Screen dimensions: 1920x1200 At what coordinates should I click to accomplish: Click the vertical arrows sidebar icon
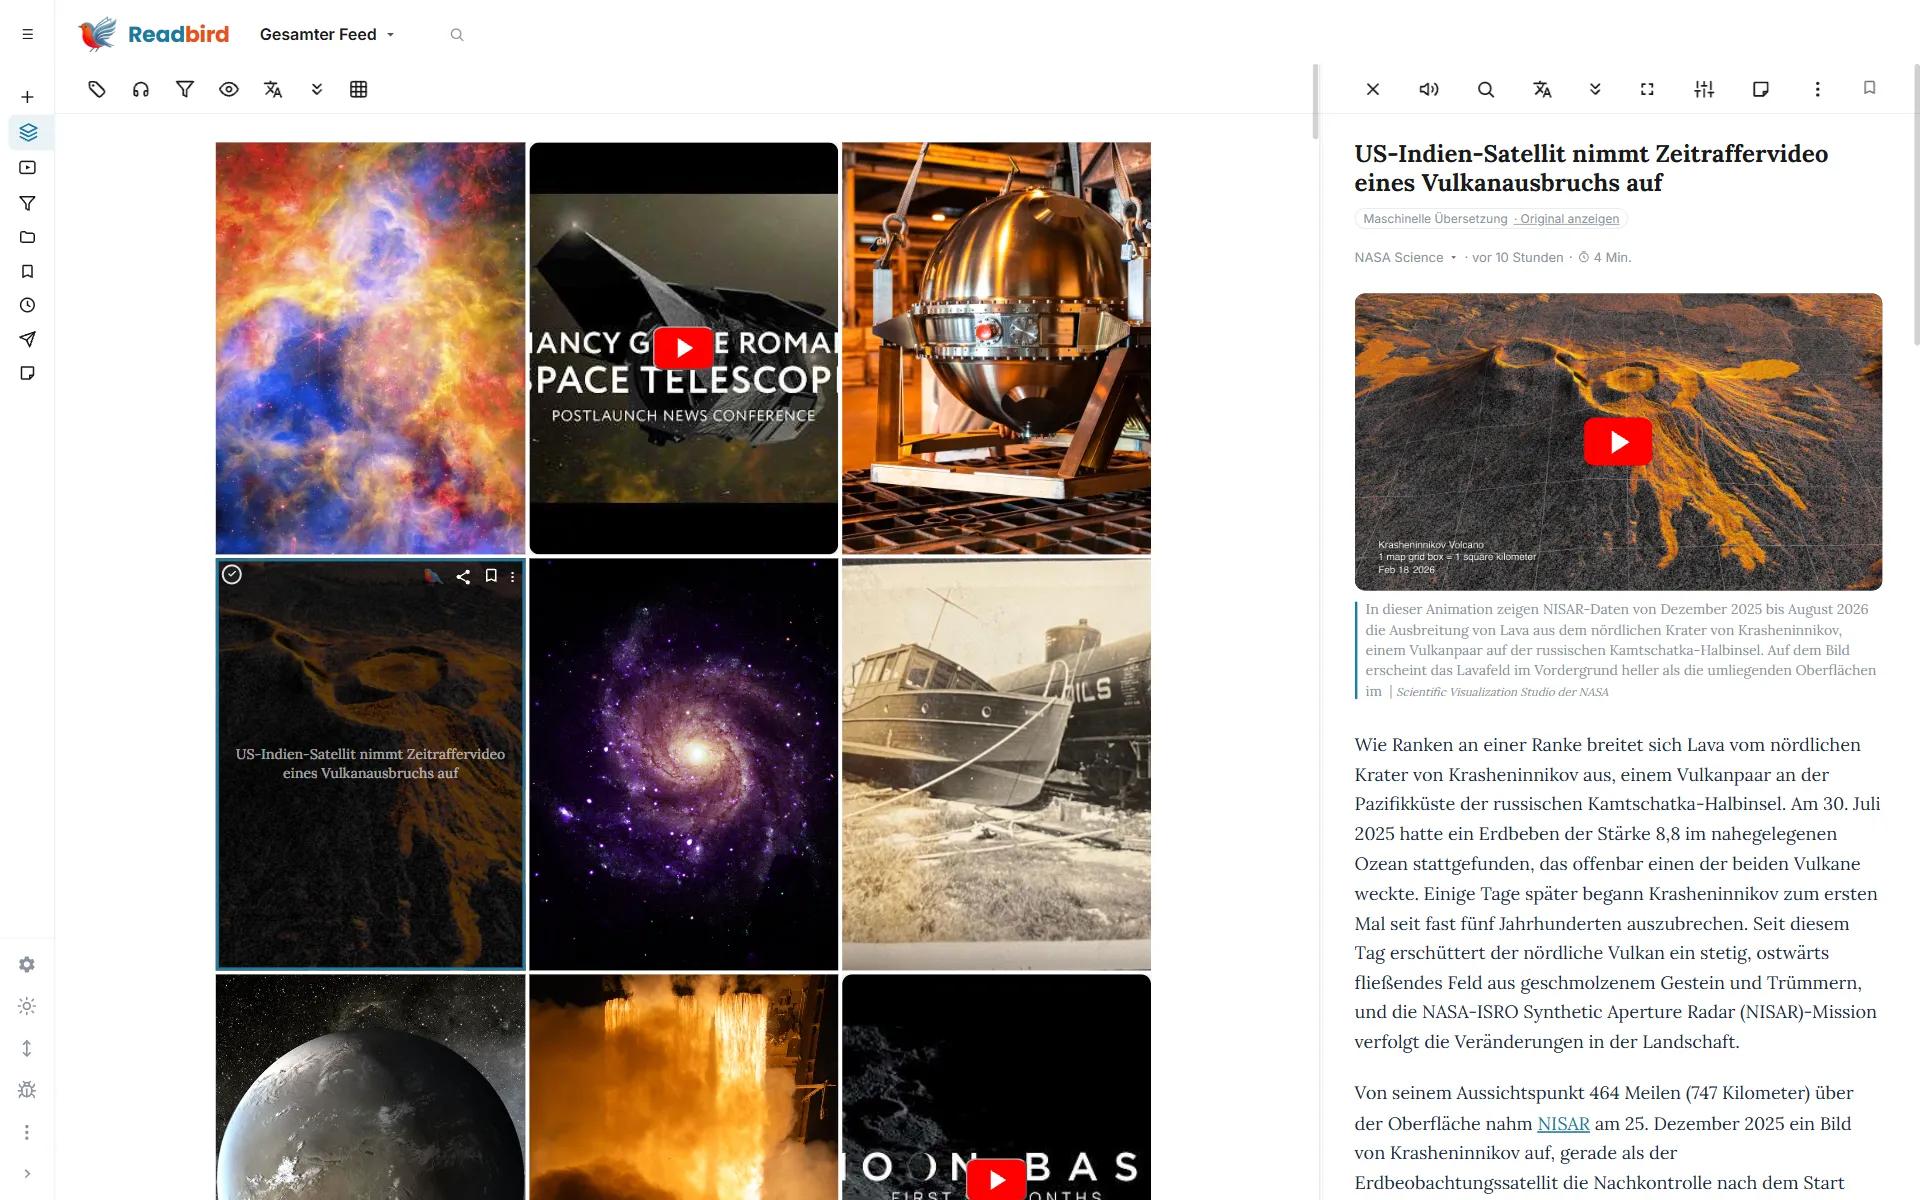[27, 1048]
